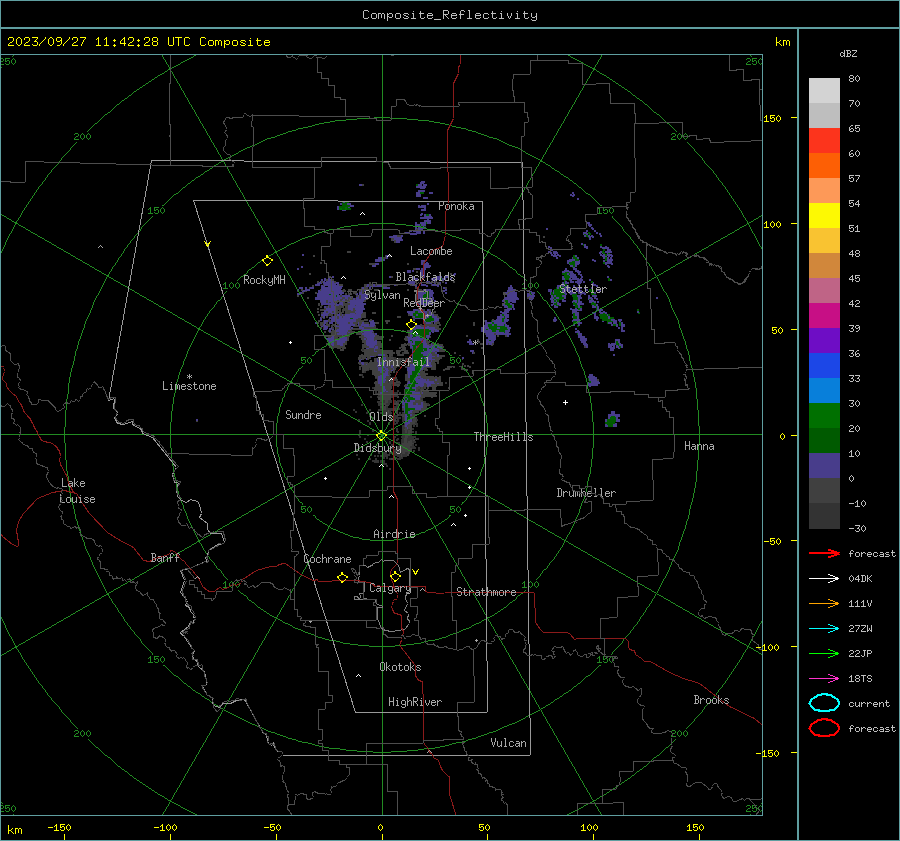Screen dimensions: 900x841
Task: Select the blue 36–33 dBZ swatch
Action: (824, 365)
